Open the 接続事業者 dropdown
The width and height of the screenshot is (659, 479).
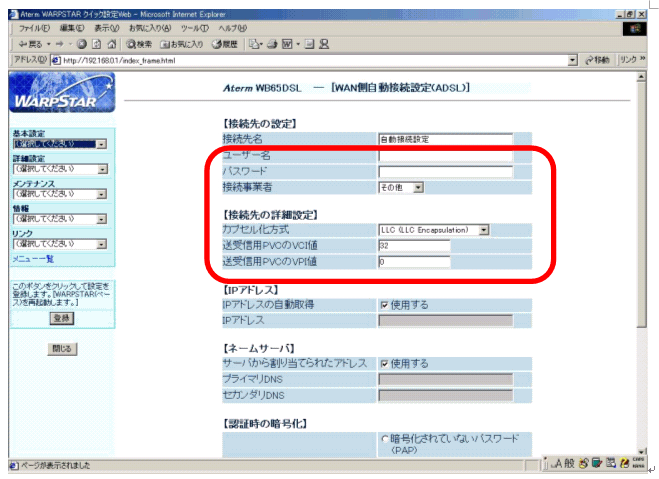pos(401,186)
